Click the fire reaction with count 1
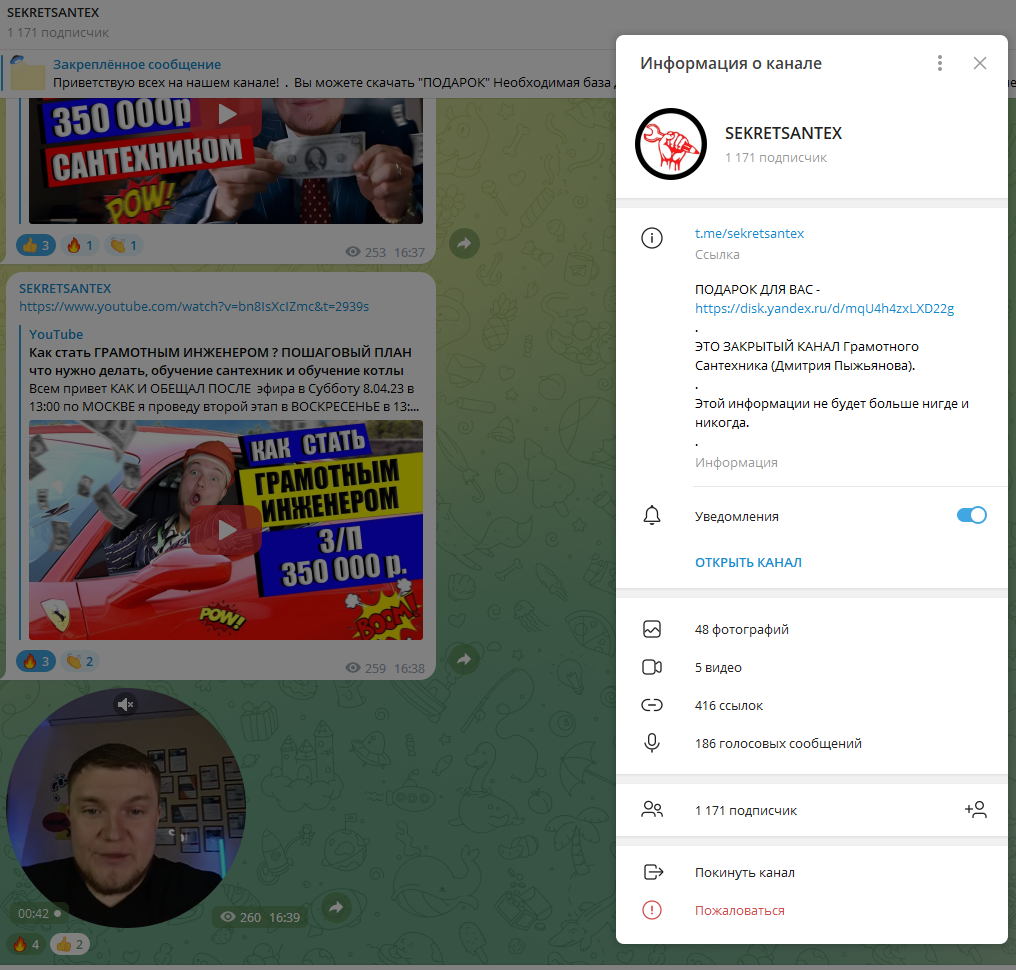This screenshot has height=970, width=1016. [x=80, y=246]
